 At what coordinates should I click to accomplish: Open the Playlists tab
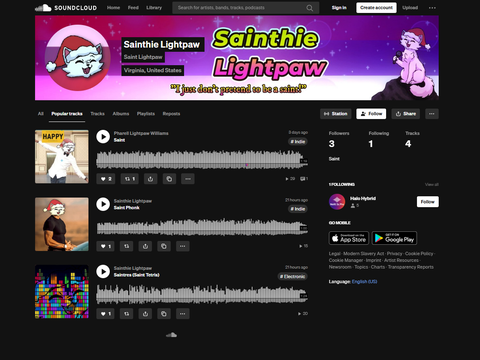[146, 114]
